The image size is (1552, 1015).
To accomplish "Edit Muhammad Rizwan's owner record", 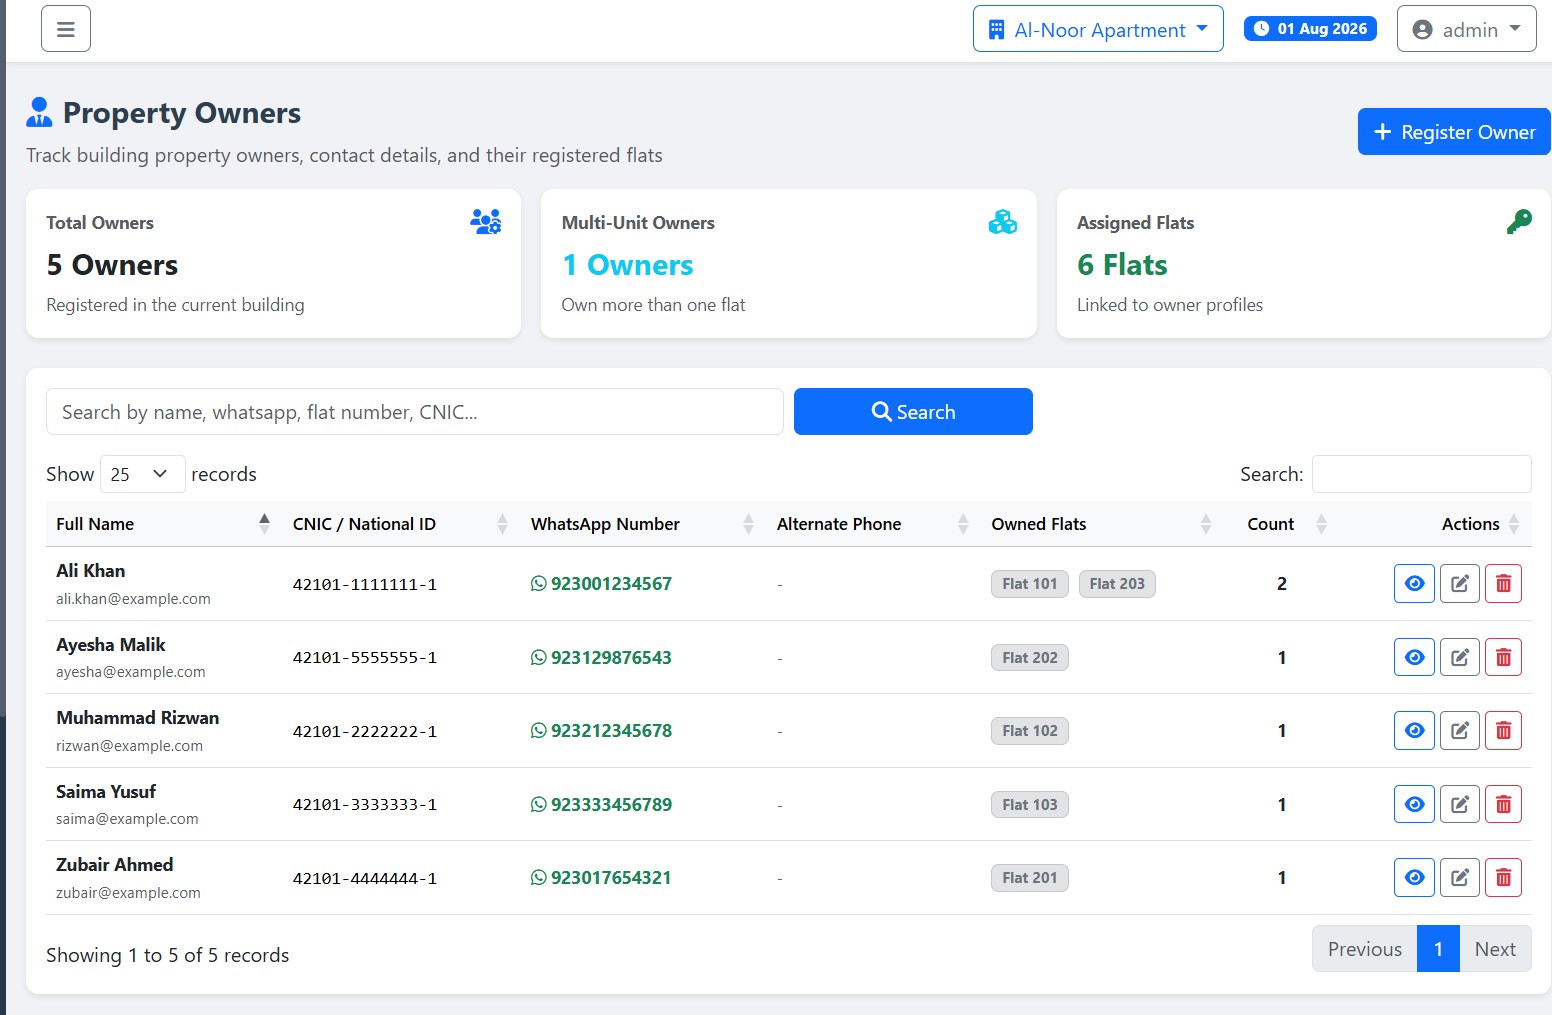I will pyautogui.click(x=1460, y=731).
